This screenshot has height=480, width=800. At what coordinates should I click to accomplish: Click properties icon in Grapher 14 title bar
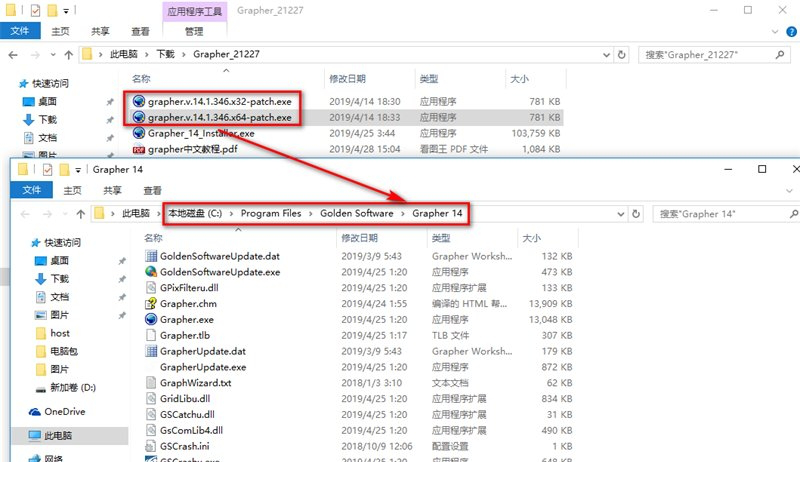pyautogui.click(x=47, y=169)
